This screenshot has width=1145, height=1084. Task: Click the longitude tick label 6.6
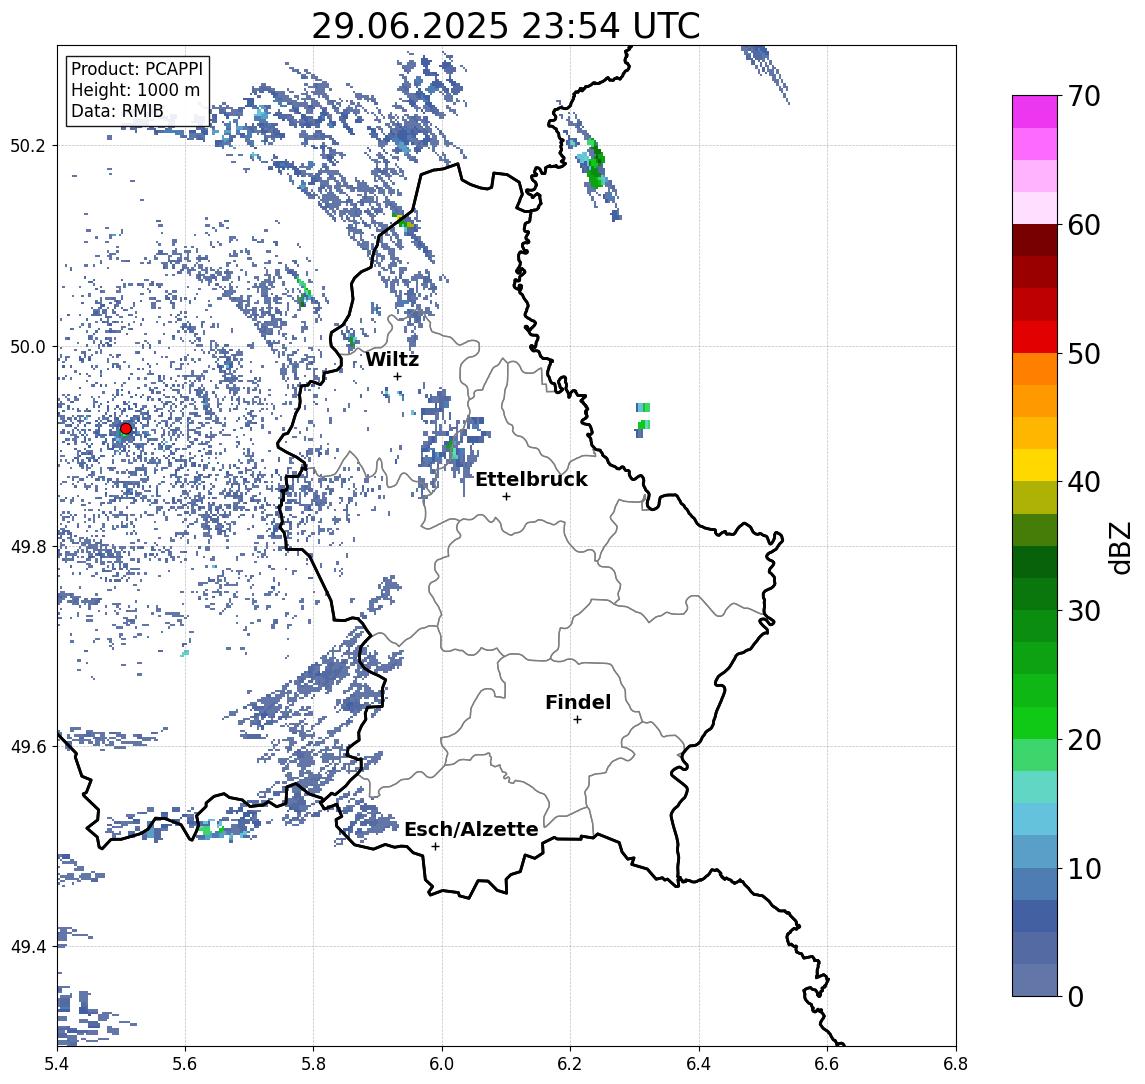pyautogui.click(x=827, y=1064)
